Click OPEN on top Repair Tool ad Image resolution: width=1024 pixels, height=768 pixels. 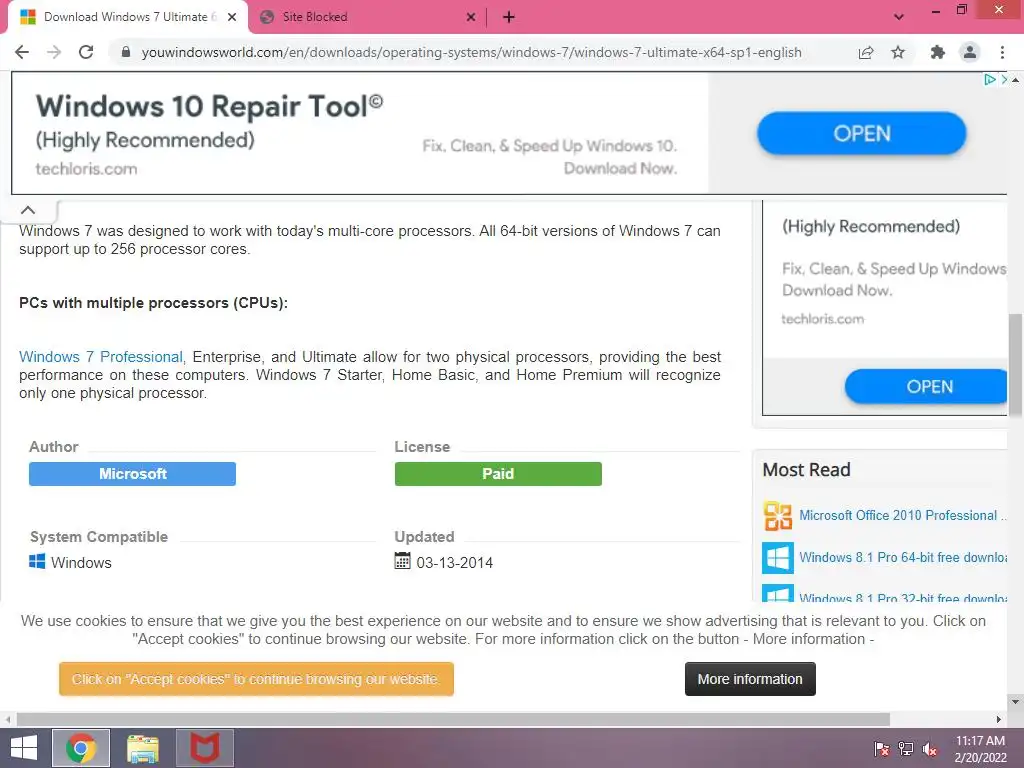click(x=861, y=133)
